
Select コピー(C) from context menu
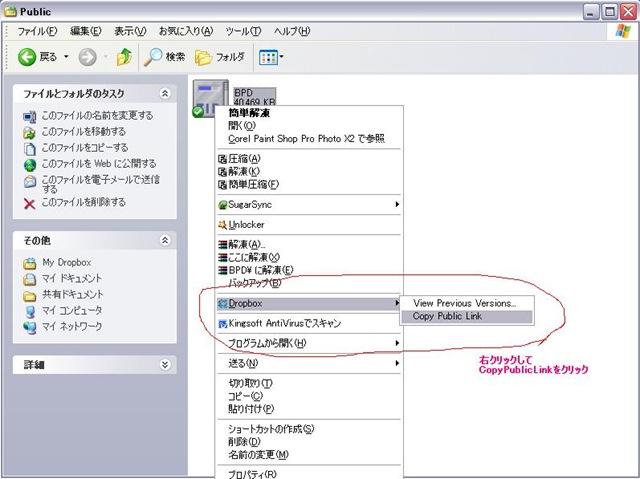[309, 396]
